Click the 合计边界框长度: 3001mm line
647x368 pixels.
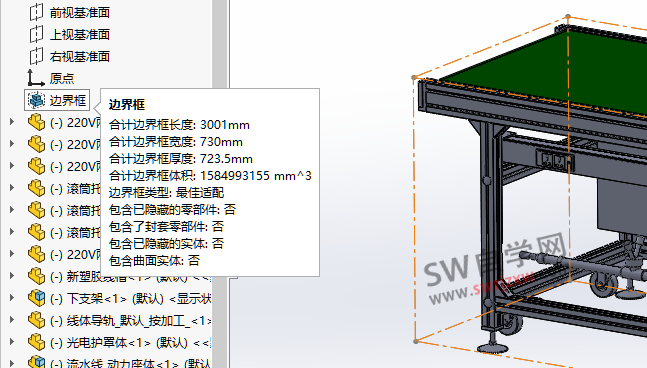pos(179,125)
